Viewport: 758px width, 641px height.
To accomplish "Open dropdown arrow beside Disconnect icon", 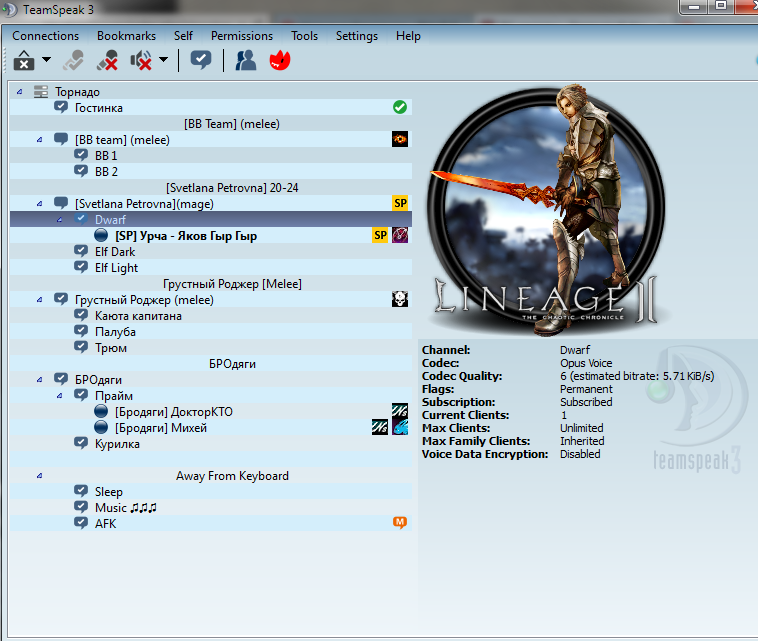I will (46, 61).
